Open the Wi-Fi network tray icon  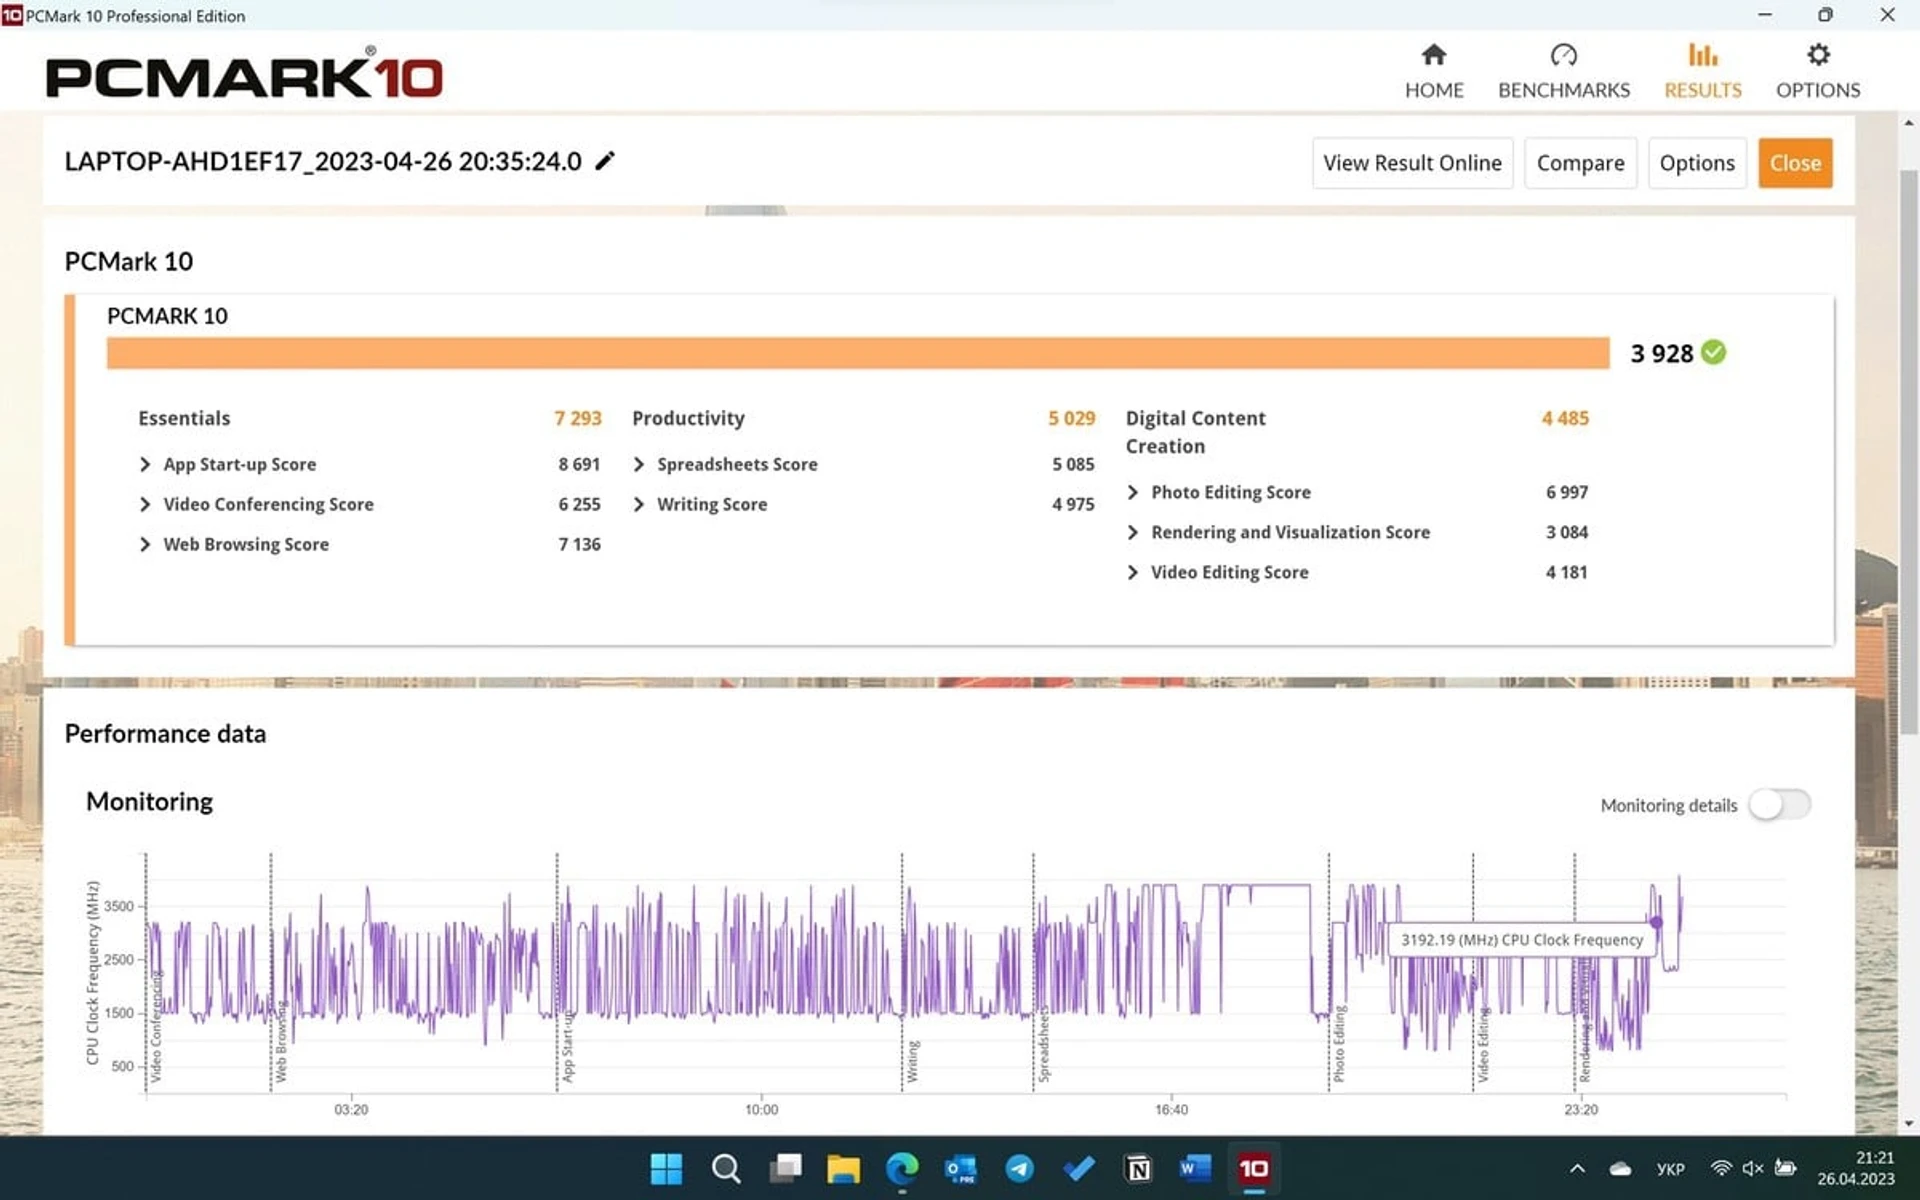click(x=1721, y=1168)
